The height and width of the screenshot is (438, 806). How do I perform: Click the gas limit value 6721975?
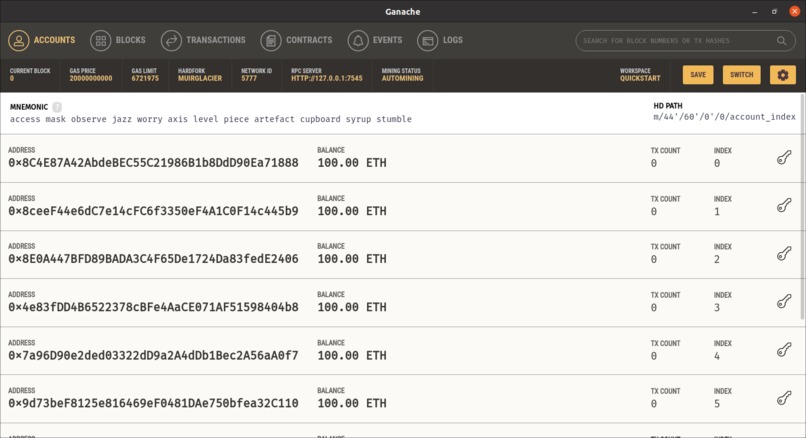(145, 79)
